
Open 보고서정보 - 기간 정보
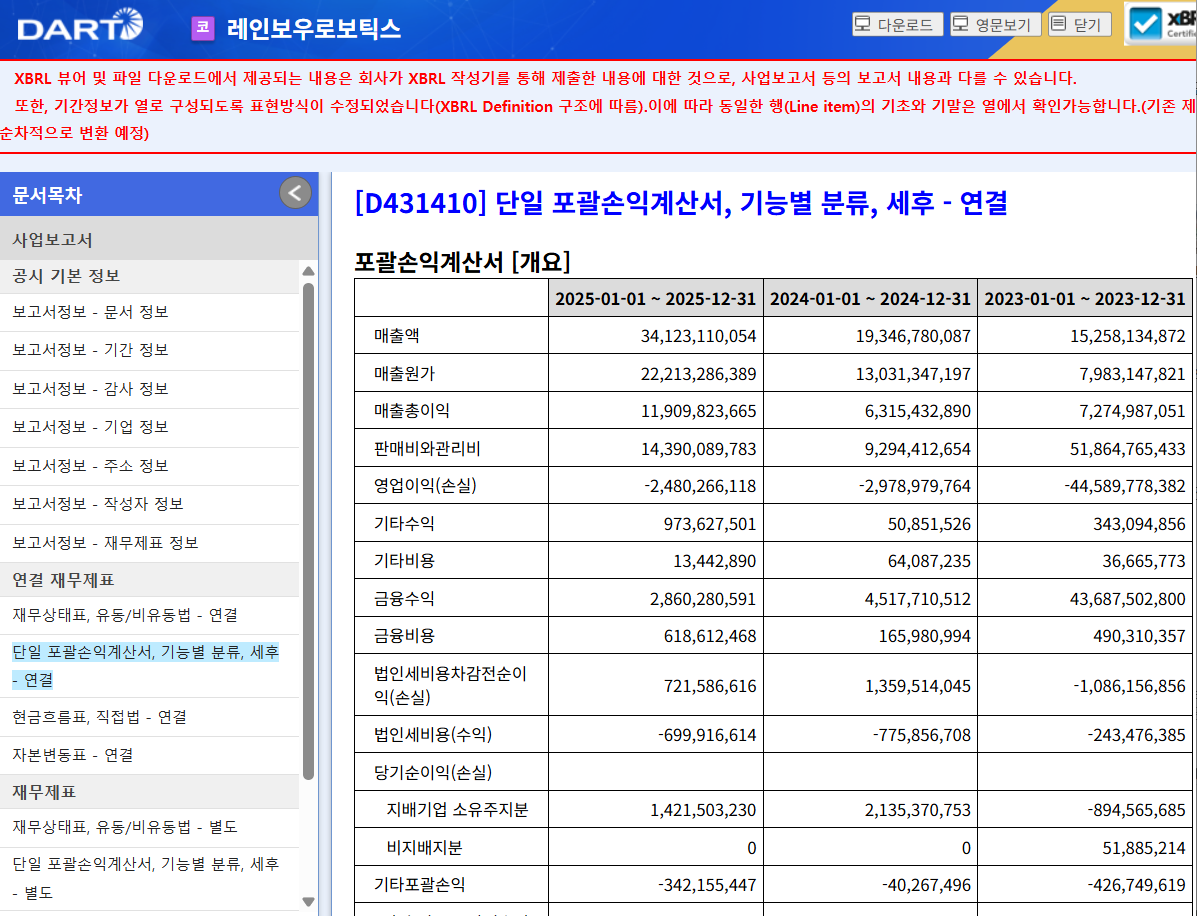pyautogui.click(x=90, y=350)
